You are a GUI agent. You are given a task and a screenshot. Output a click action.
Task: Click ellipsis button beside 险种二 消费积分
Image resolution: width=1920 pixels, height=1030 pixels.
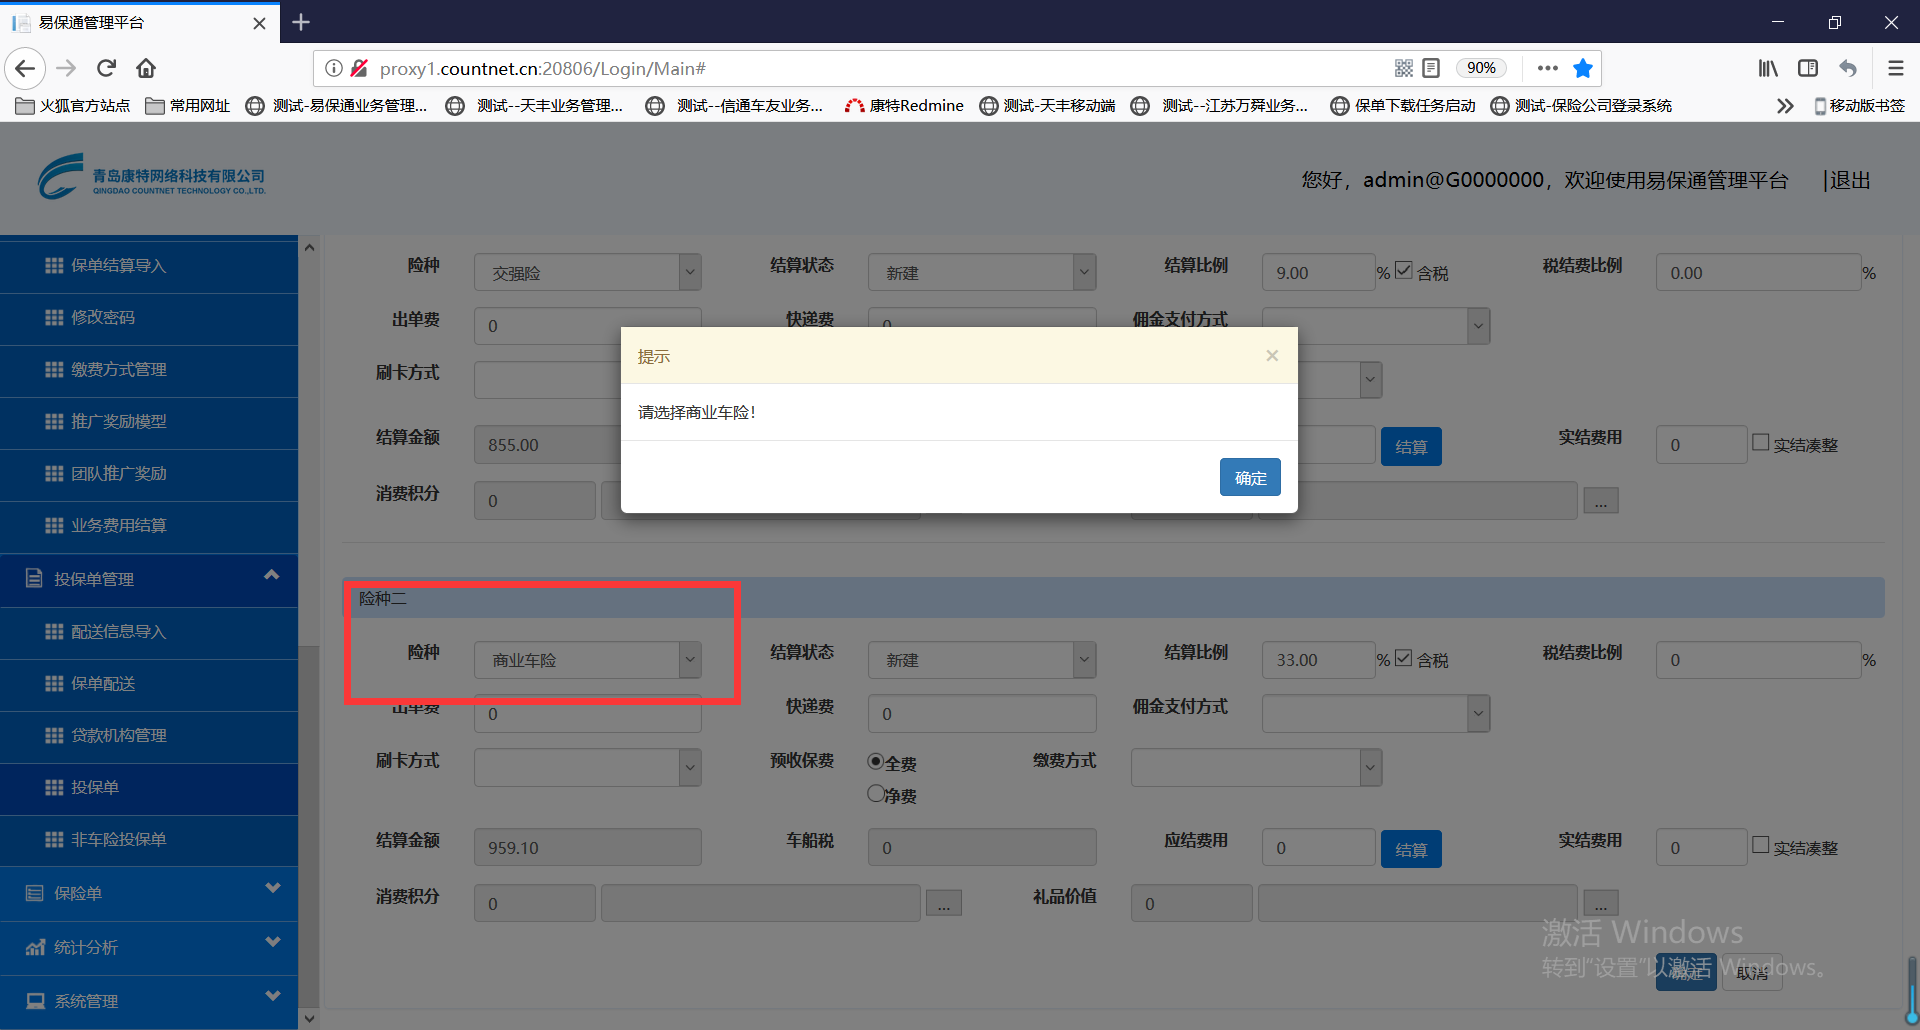pyautogui.click(x=944, y=903)
